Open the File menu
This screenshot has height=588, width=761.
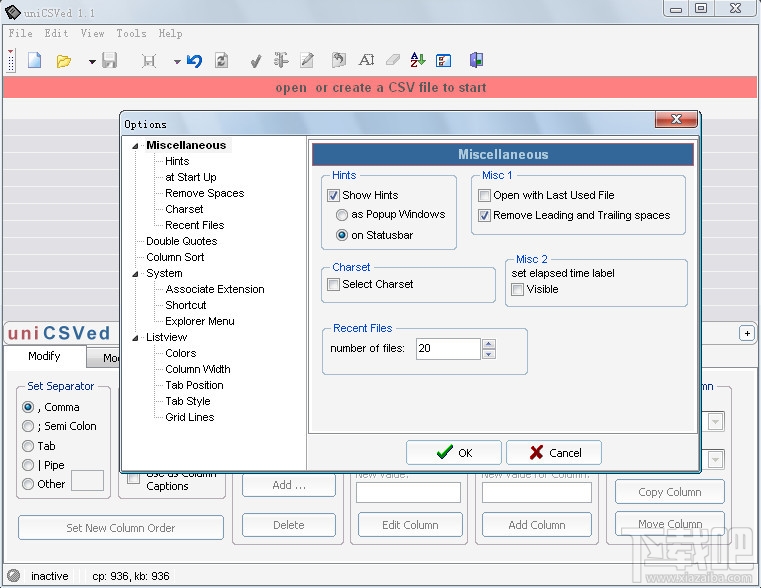coord(20,33)
